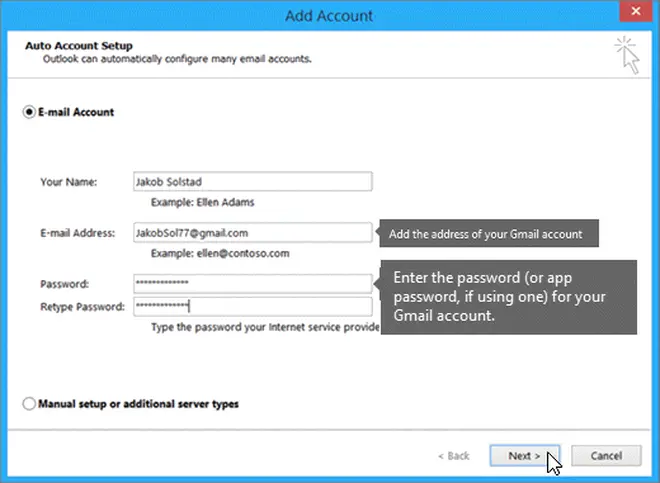Choose Manual setup or additional server types
The height and width of the screenshot is (483, 660).
pos(28,404)
